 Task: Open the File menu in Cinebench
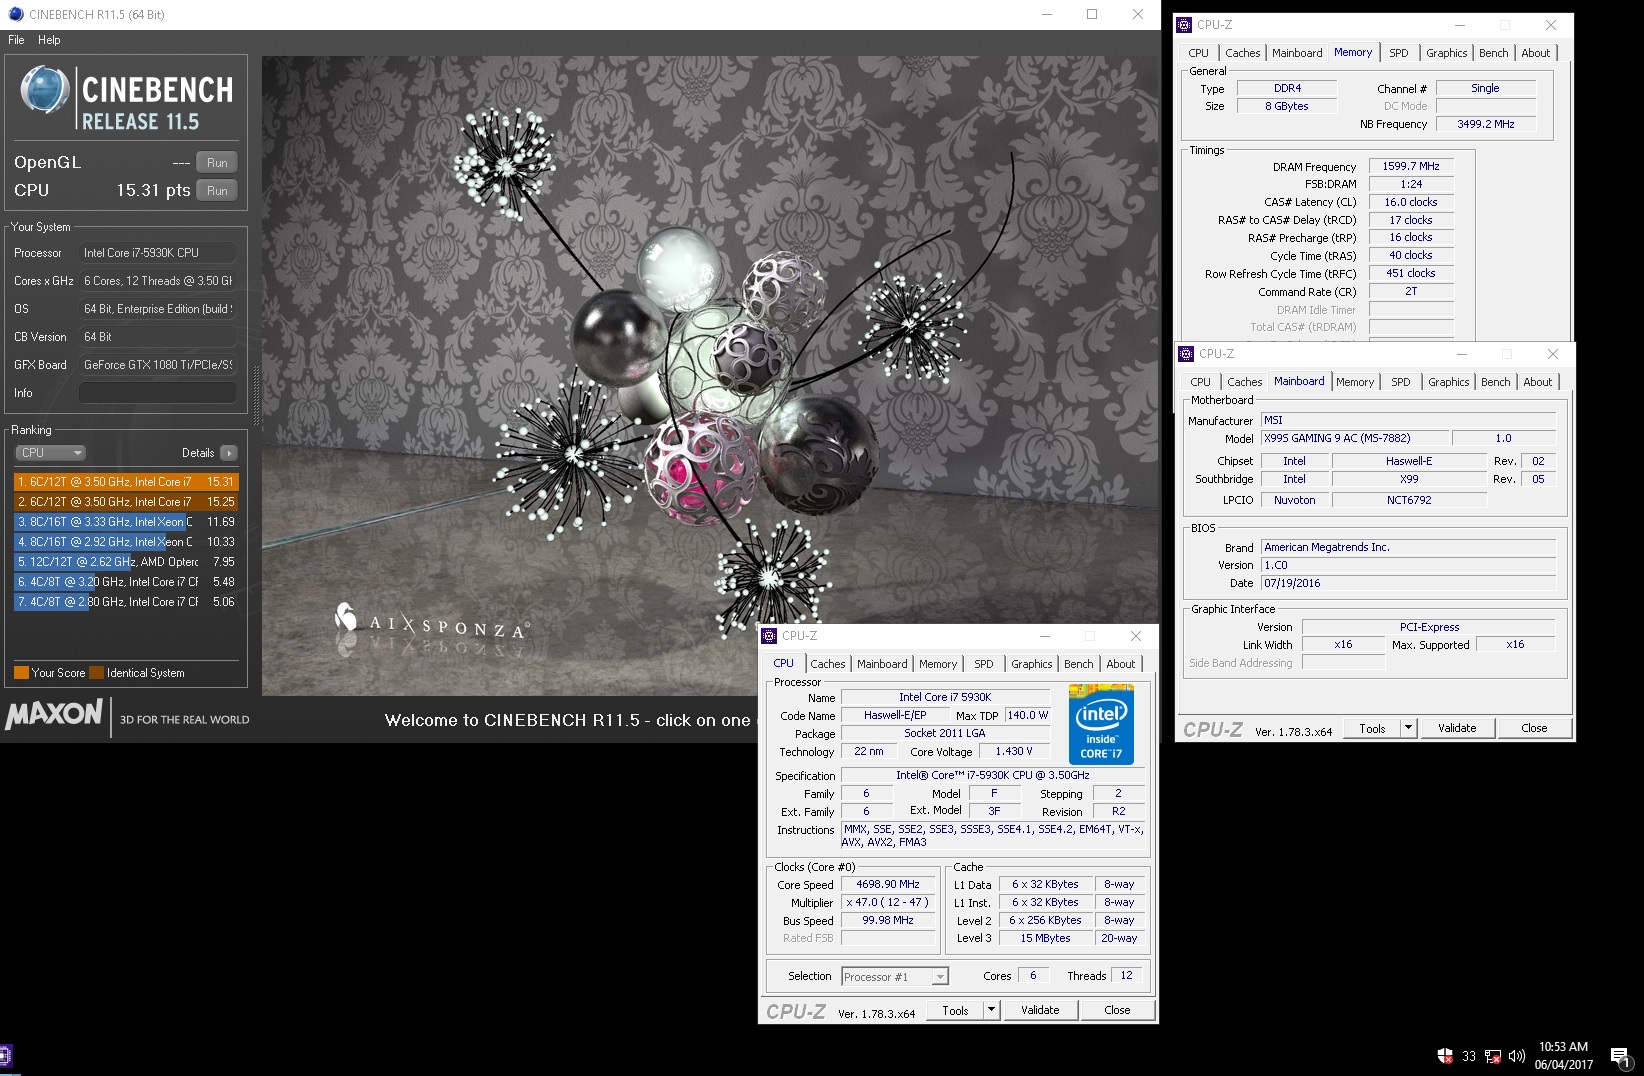click(16, 40)
